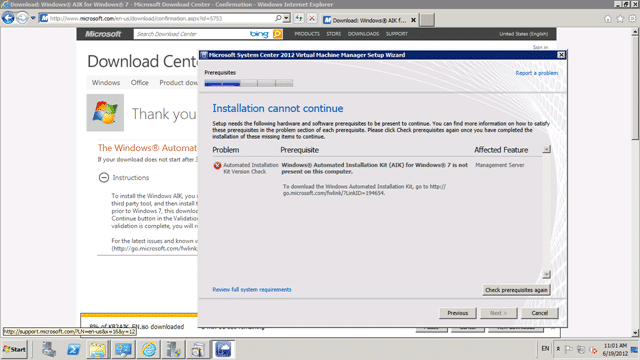
Task: Open Favorites star icon
Action: click(620, 19)
